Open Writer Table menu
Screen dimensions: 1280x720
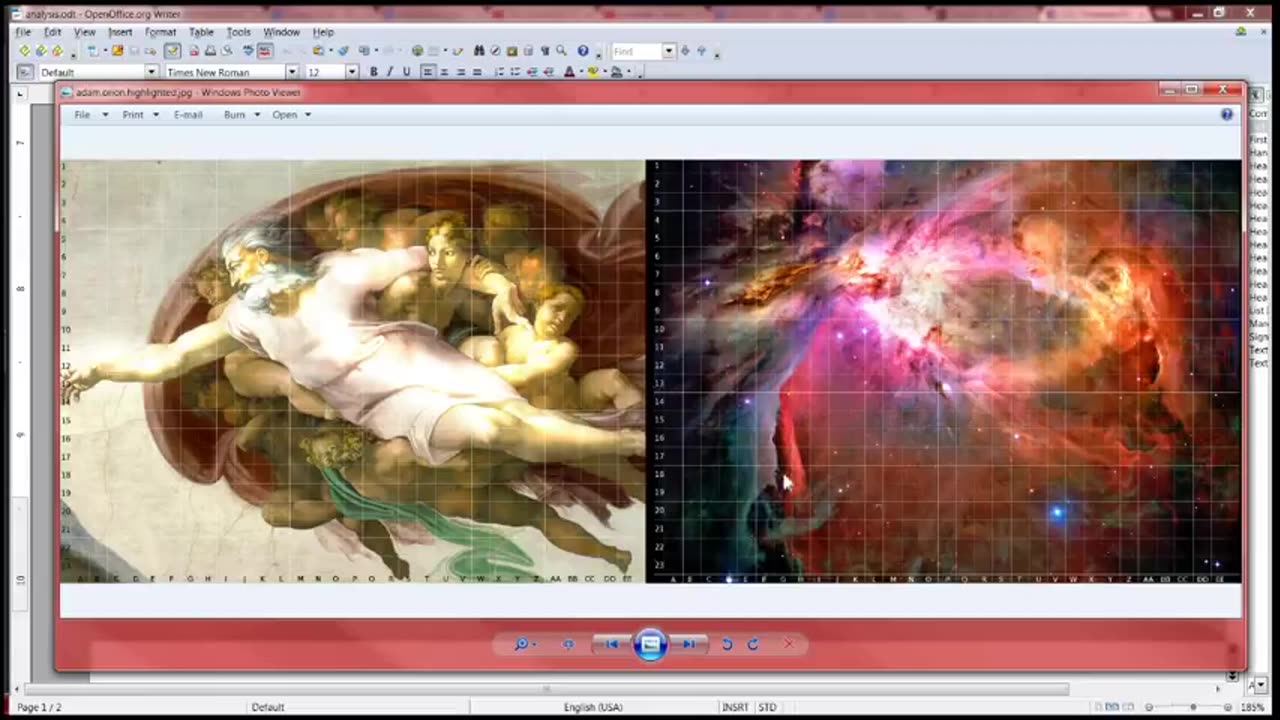point(201,32)
